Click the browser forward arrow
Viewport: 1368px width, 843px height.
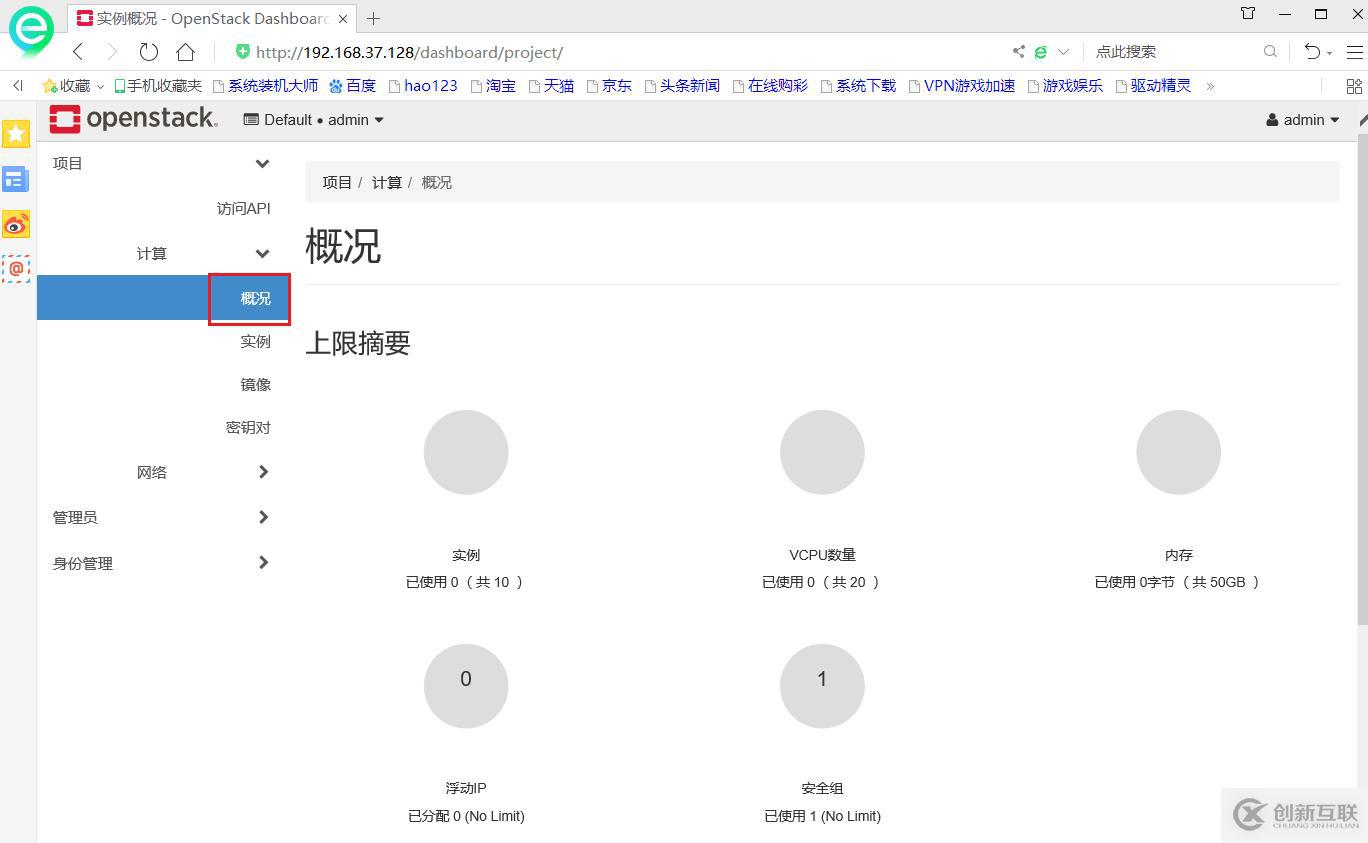(x=112, y=52)
